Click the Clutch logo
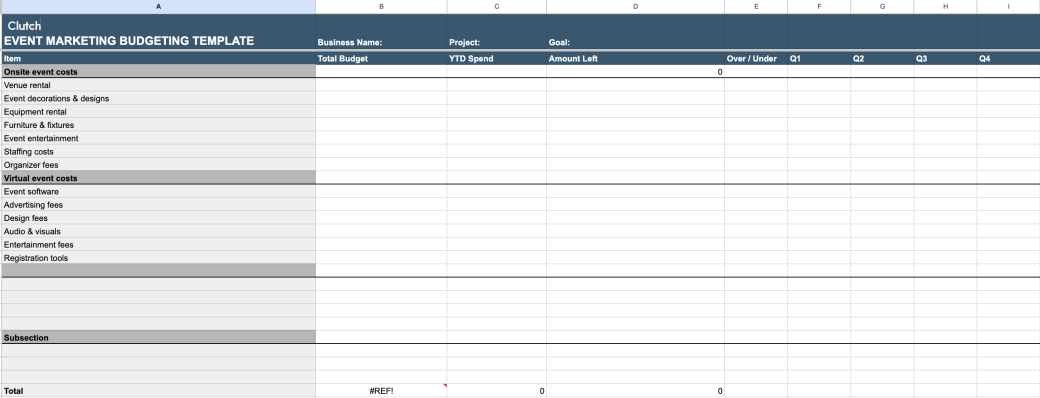The height and width of the screenshot is (398, 1040). tap(25, 26)
